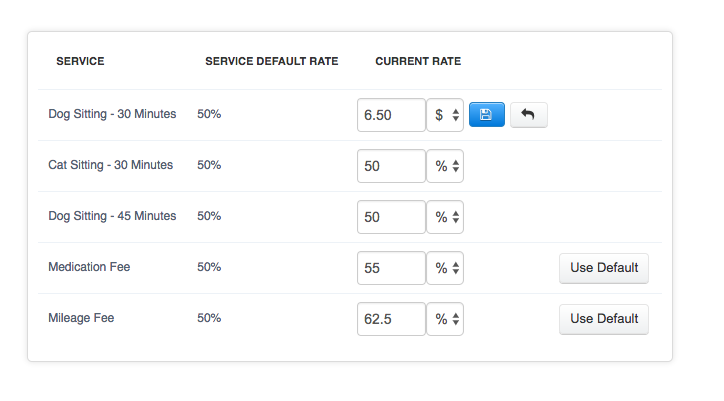This screenshot has width=724, height=401.
Task: Click the Service Default Rate column header
Action: pos(272,61)
